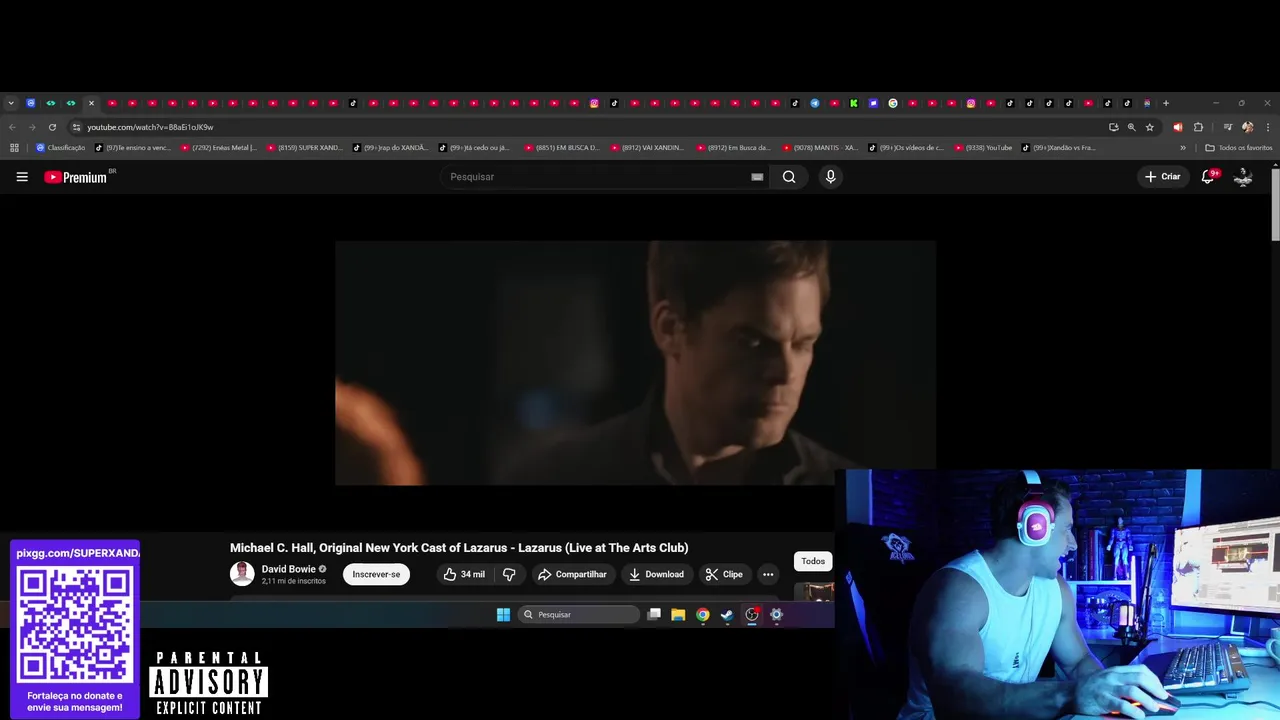This screenshot has width=1280, height=720.
Task: Click the Criar button
Action: click(1163, 177)
